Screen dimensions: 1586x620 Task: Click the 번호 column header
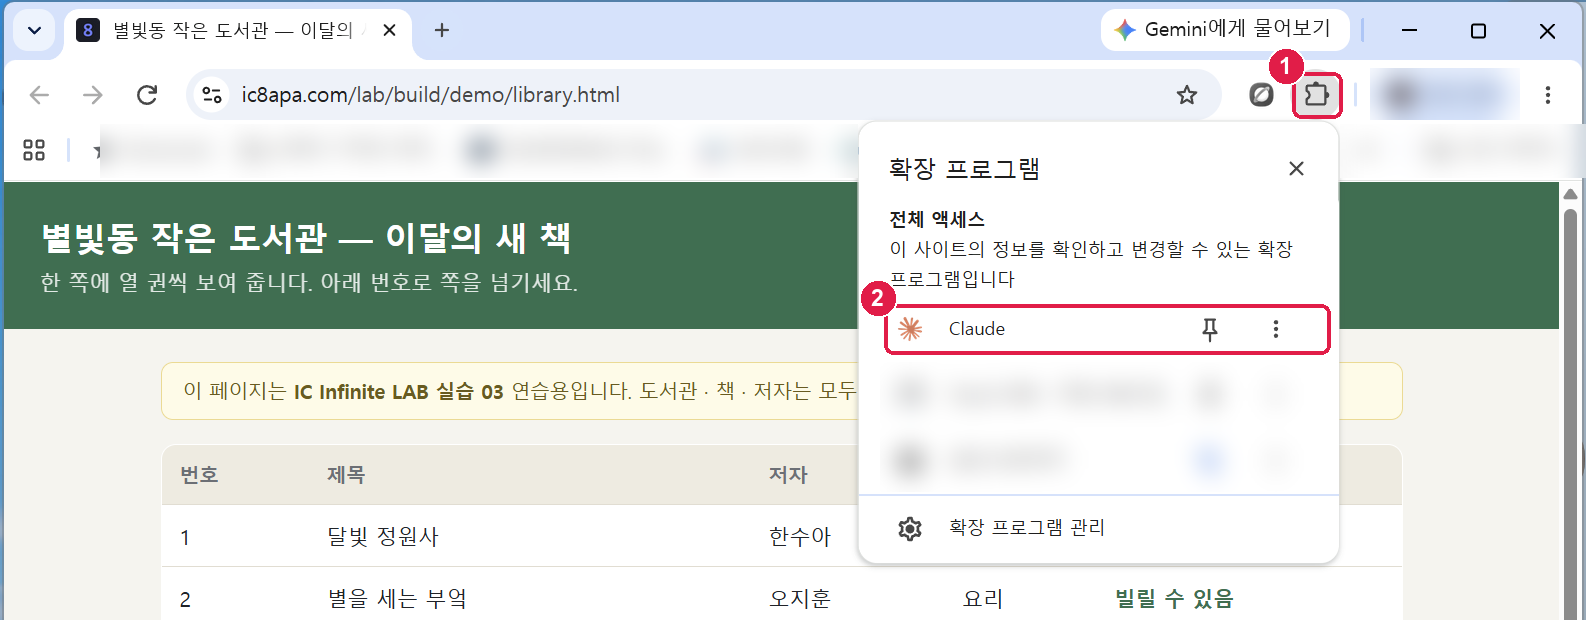199,475
